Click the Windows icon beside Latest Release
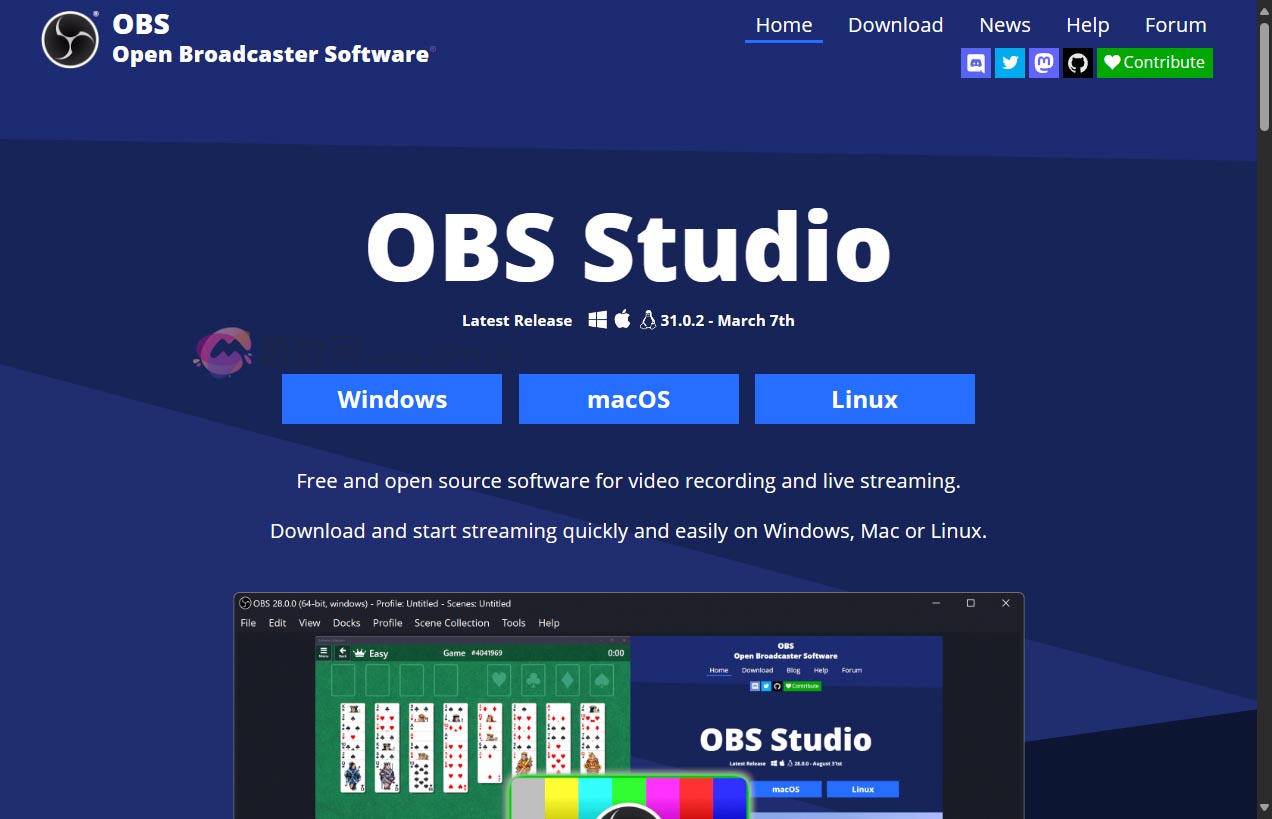The image size is (1272, 819). click(598, 319)
